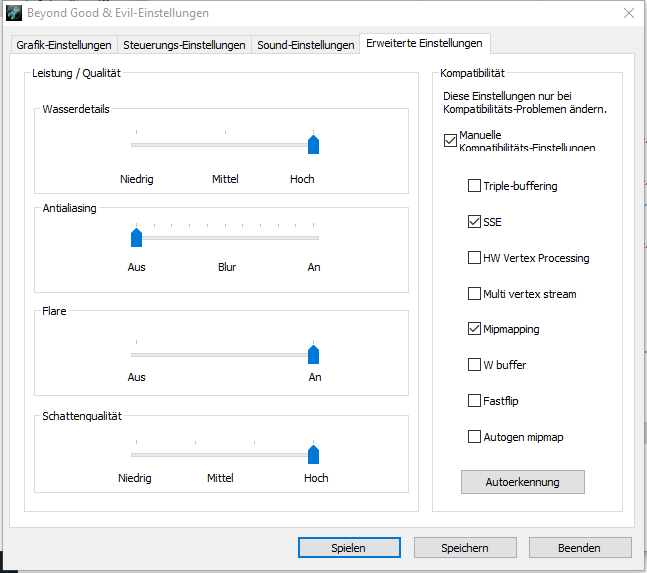Enable the Triple-buffering checkbox
647x573 pixels.
tap(474, 186)
